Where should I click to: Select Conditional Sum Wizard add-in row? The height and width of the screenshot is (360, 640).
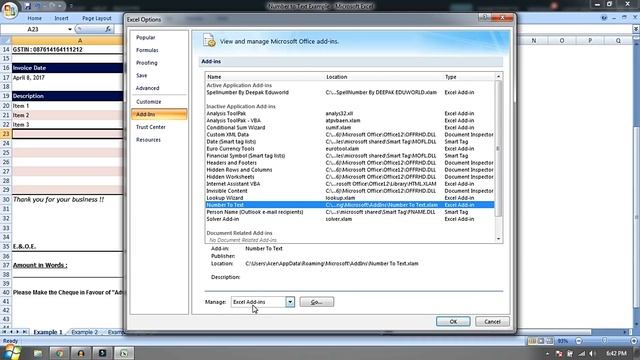coord(350,127)
